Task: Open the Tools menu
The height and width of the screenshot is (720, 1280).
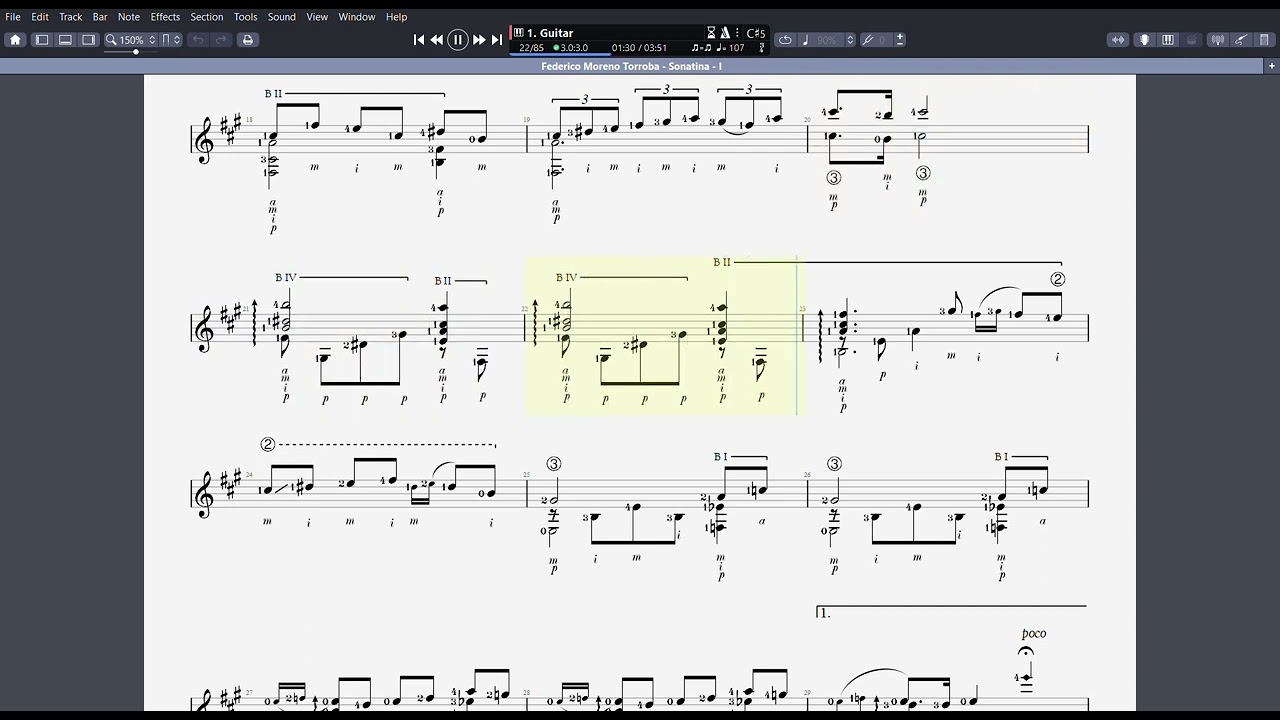Action: (246, 17)
